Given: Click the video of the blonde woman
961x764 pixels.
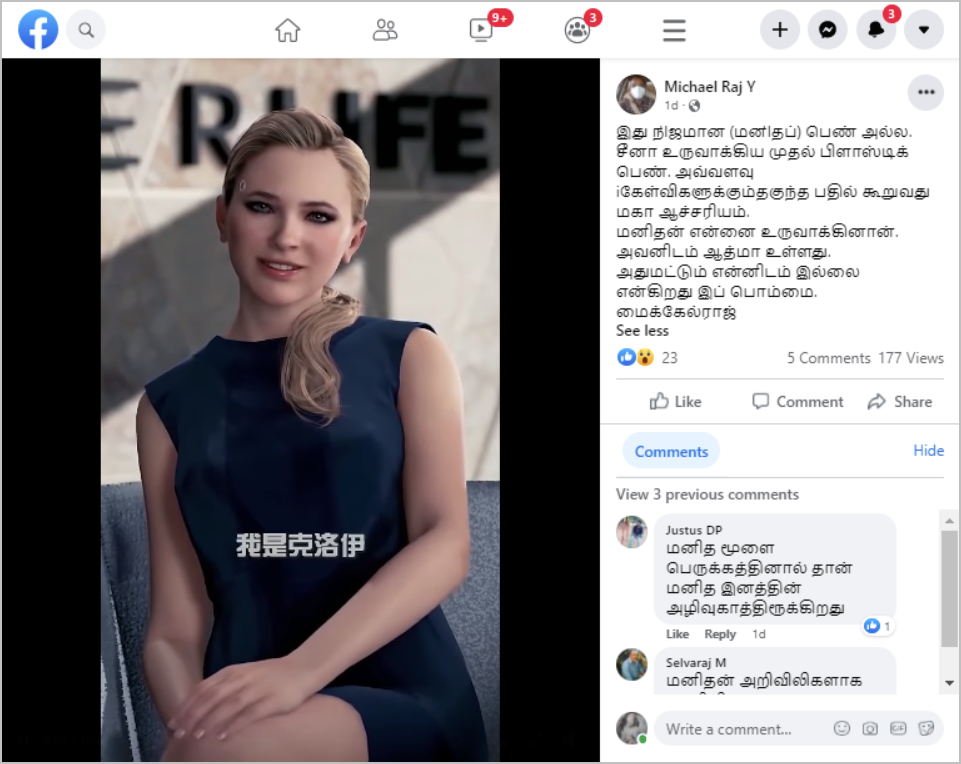Looking at the screenshot, I should pos(300,410).
